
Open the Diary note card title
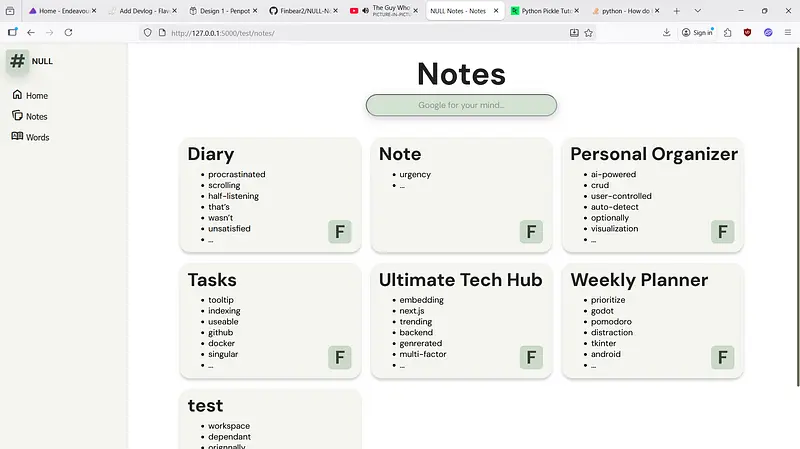click(211, 154)
